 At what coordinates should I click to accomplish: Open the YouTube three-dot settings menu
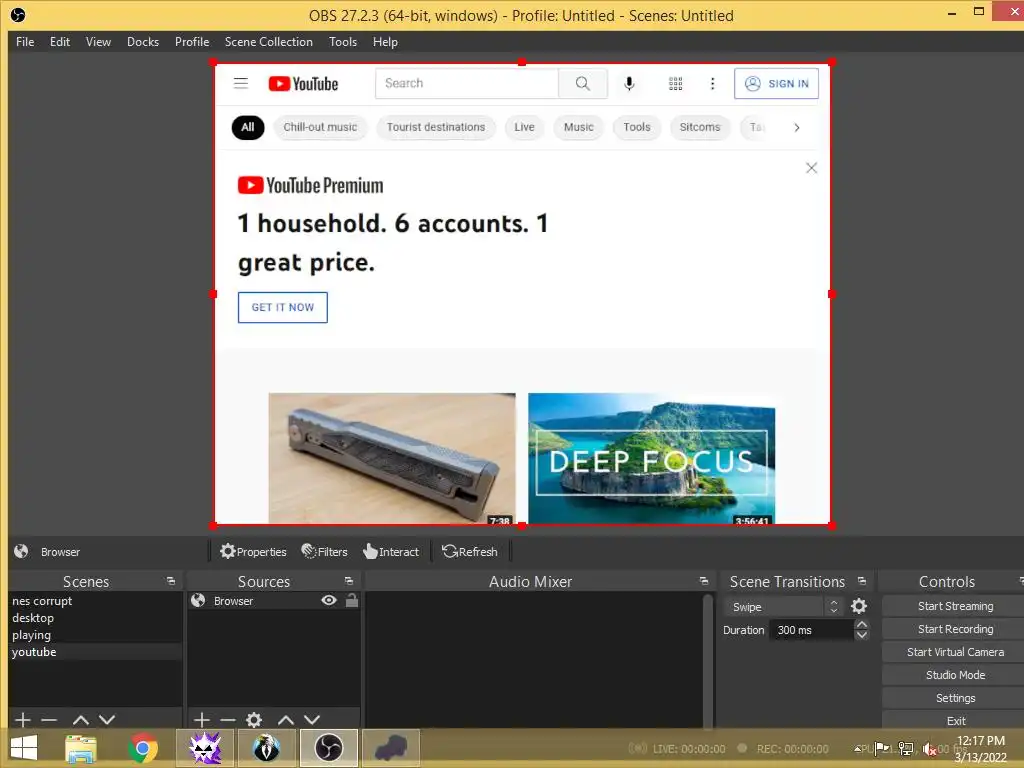(x=712, y=83)
